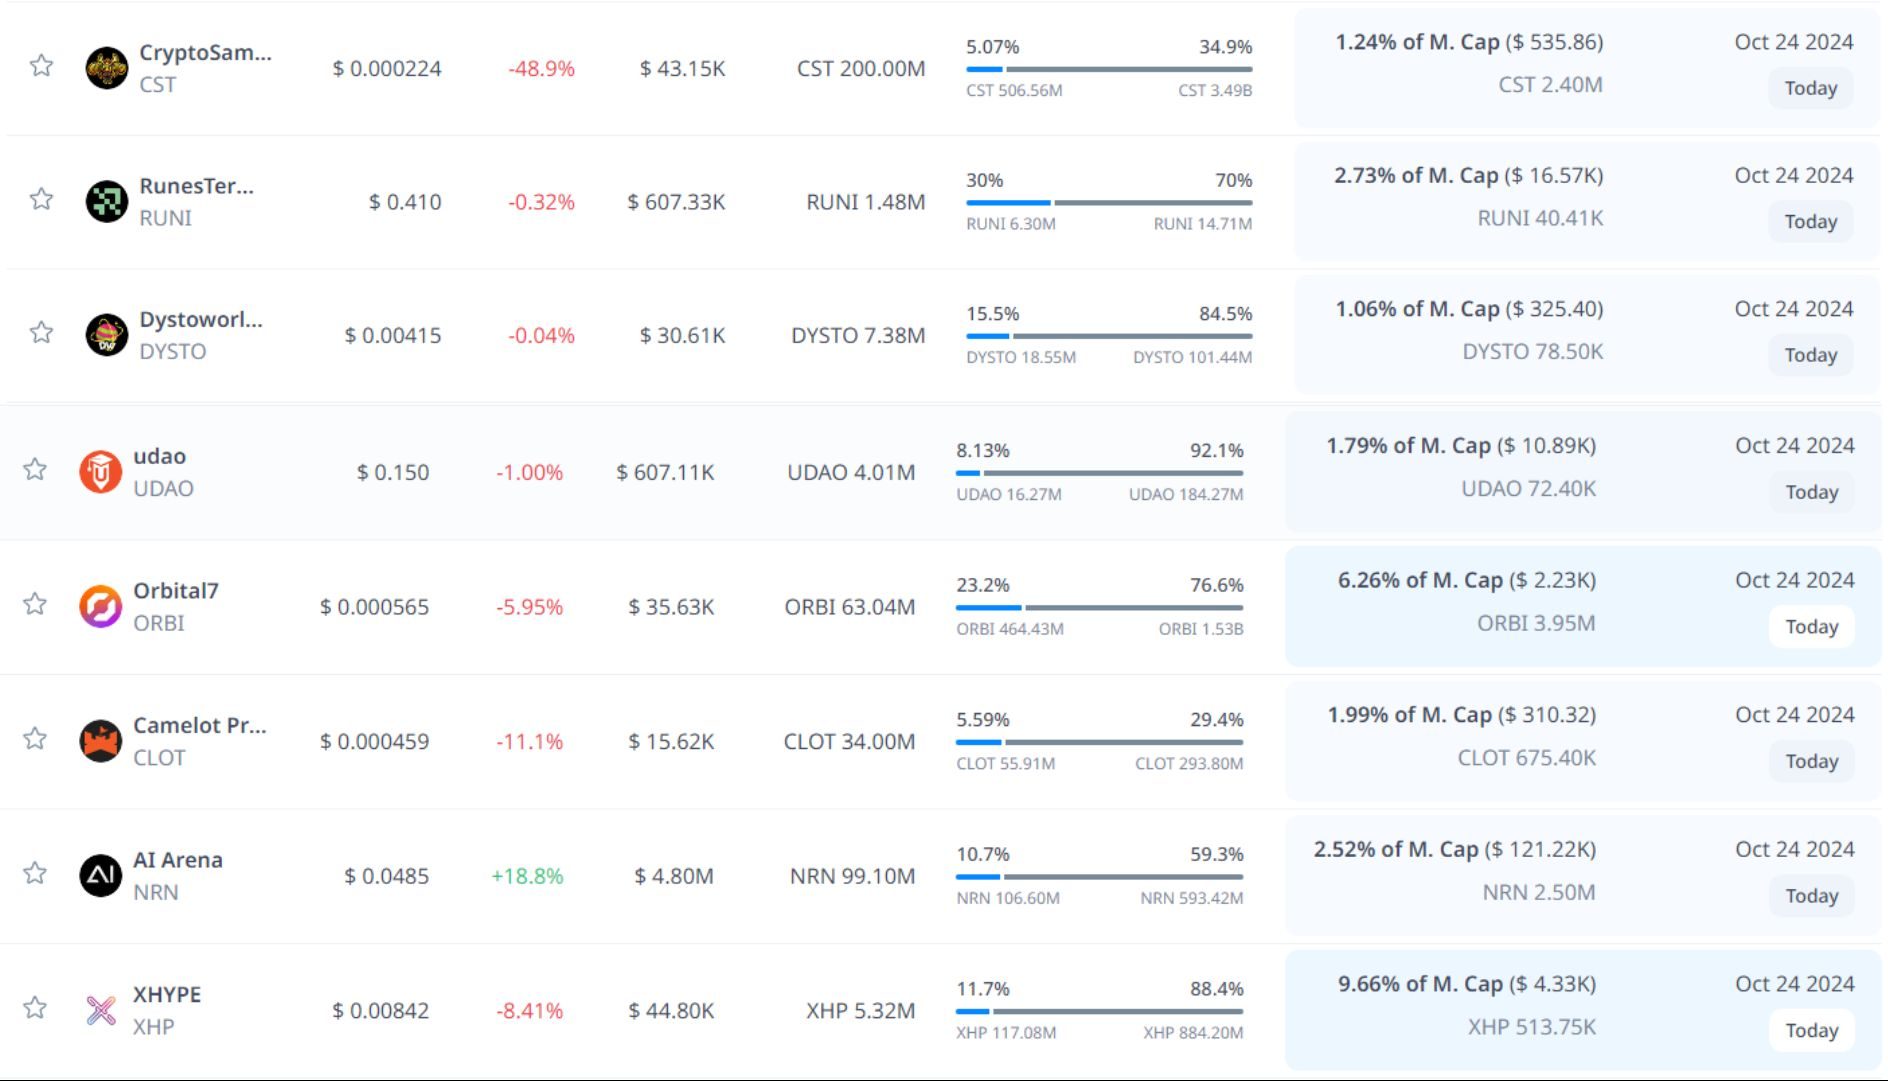The image size is (1888, 1081).
Task: Select the udao 1.79% M. Cap unlock card
Action: click(1582, 471)
